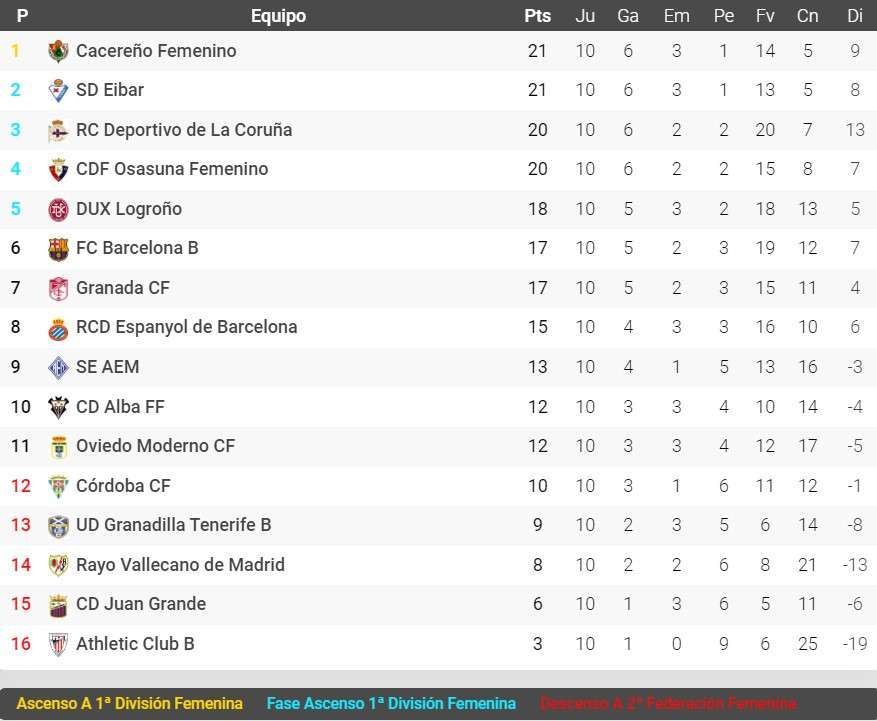Click the Fv column header

pyautogui.click(x=765, y=16)
